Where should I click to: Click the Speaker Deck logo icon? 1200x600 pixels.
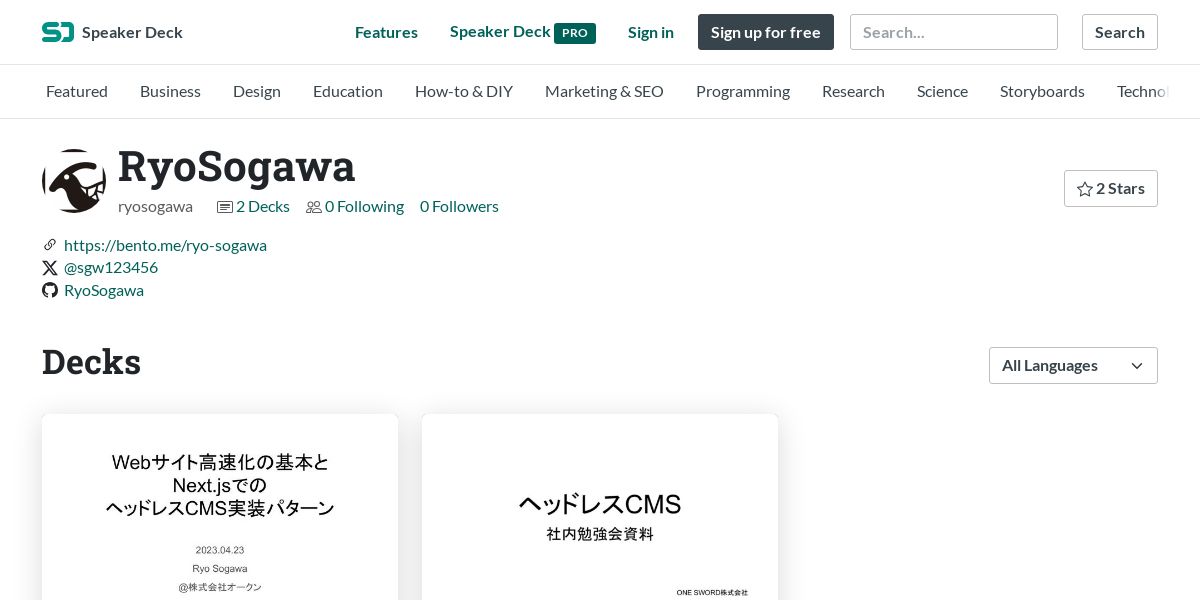click(58, 32)
